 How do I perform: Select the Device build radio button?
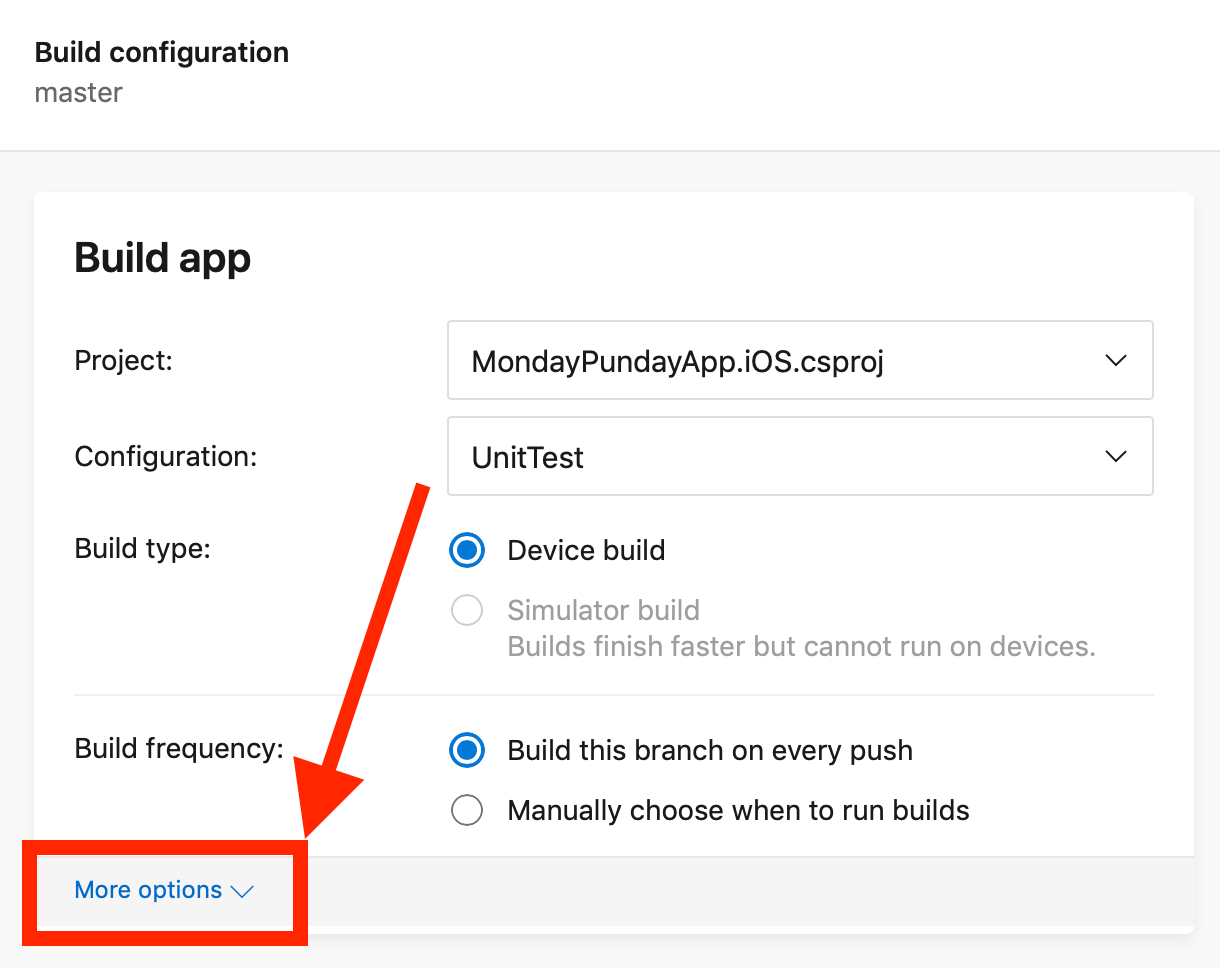[467, 550]
